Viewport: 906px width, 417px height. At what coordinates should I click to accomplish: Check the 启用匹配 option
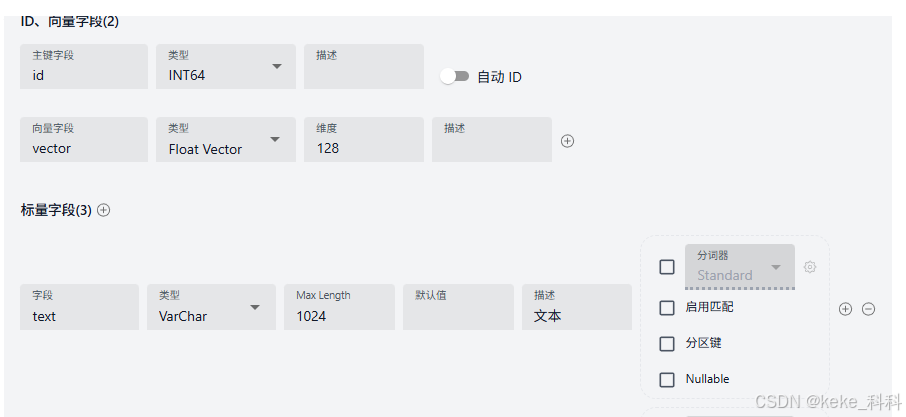click(667, 308)
